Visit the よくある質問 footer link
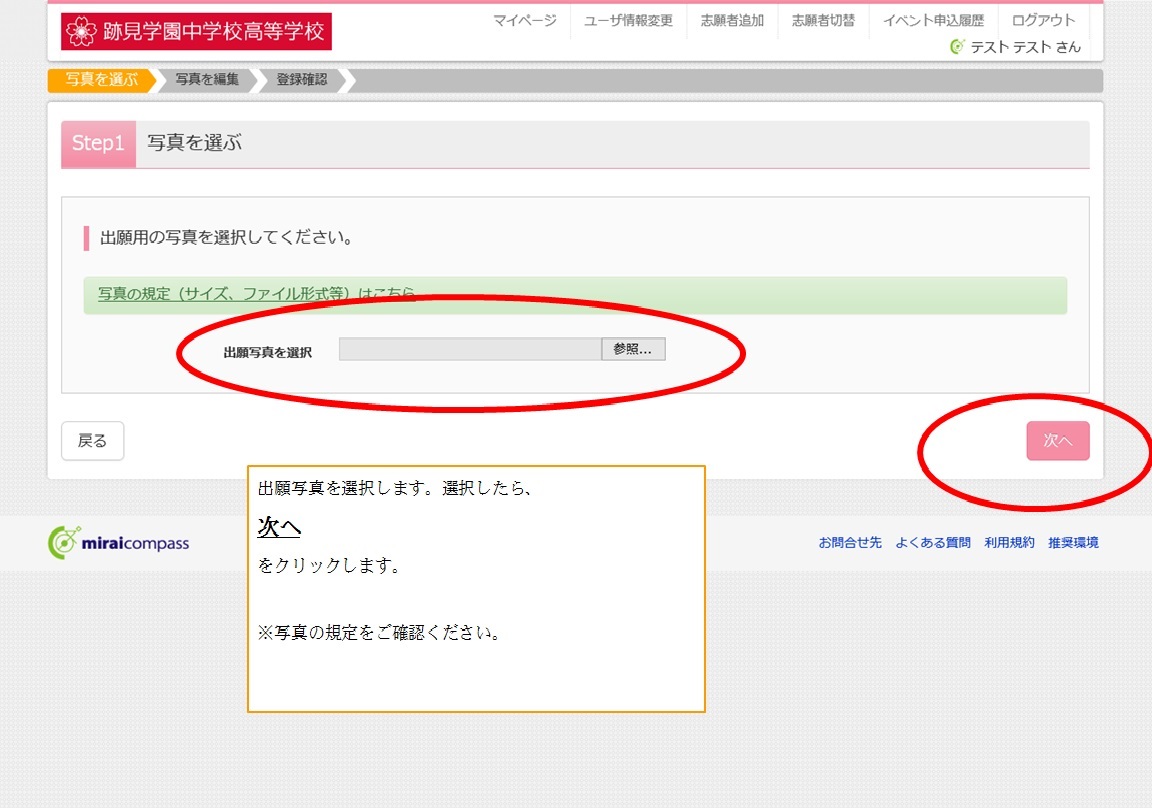The height and width of the screenshot is (808, 1152). [x=932, y=543]
